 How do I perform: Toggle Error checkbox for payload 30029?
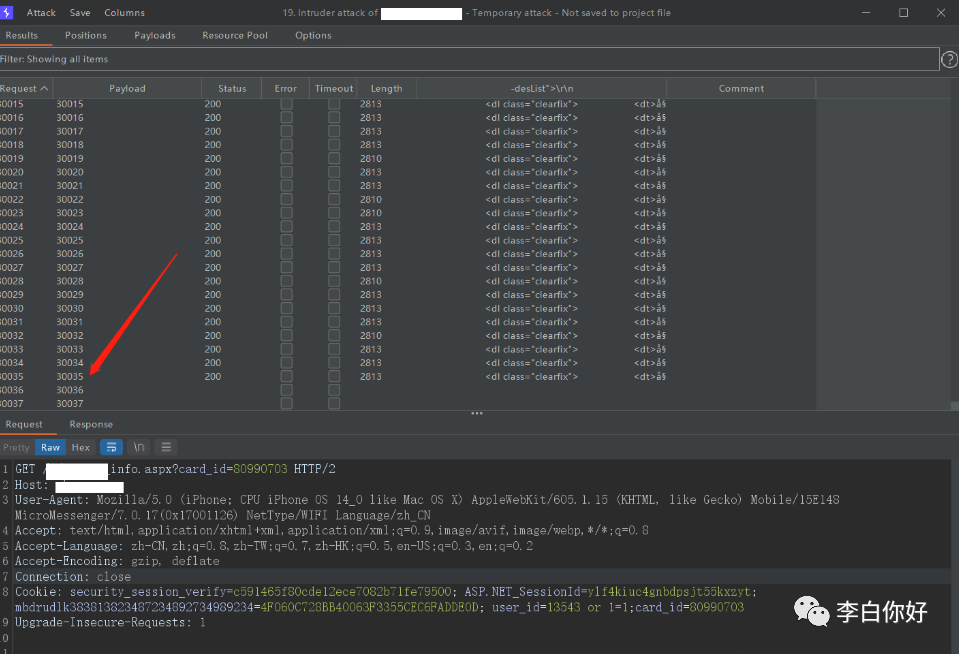coord(286,295)
